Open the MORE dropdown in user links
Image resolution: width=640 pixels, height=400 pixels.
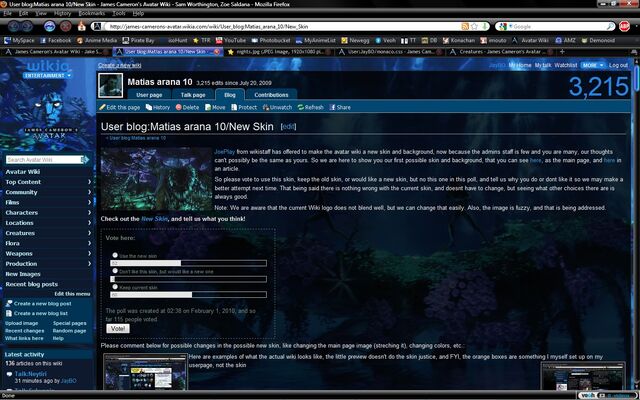[x=593, y=65]
